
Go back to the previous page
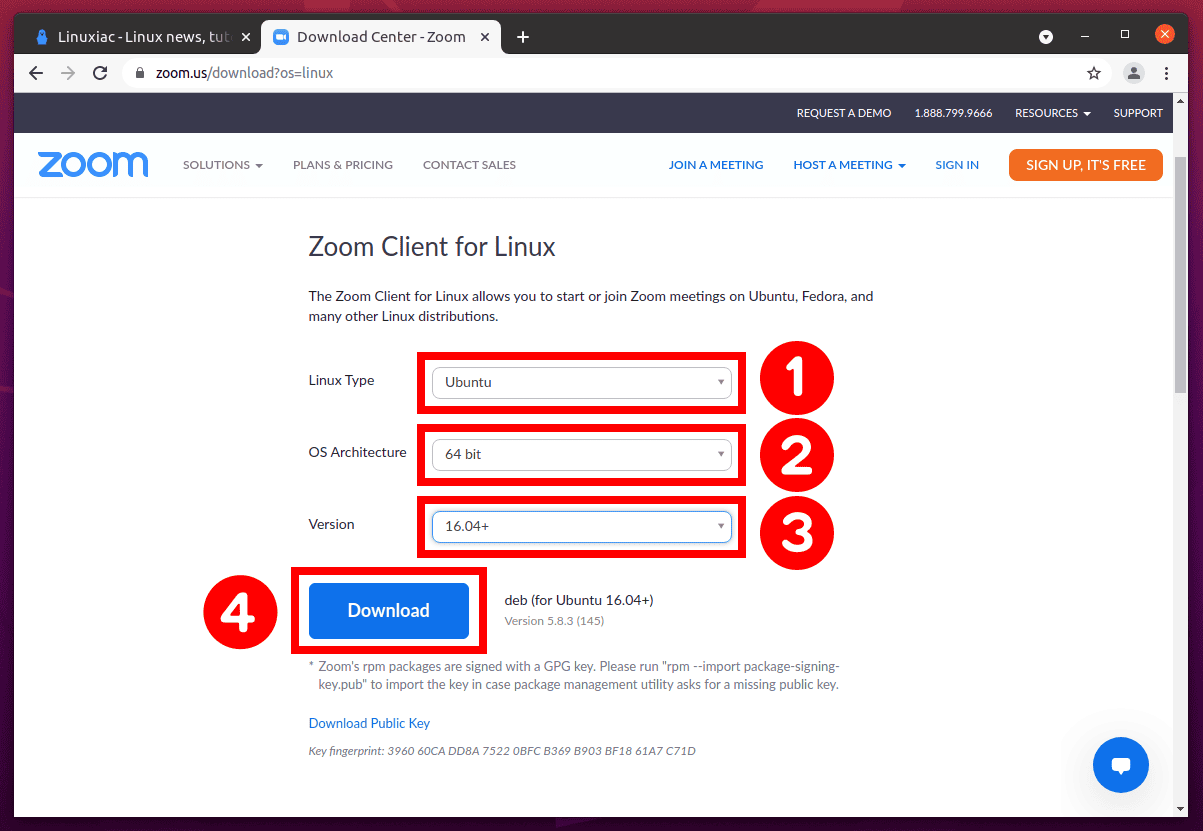36,72
